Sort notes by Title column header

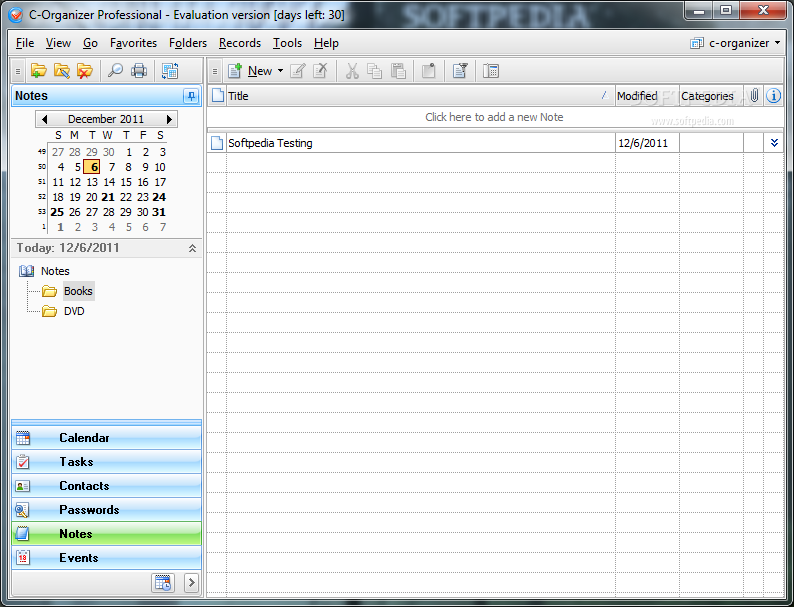pyautogui.click(x=420, y=96)
